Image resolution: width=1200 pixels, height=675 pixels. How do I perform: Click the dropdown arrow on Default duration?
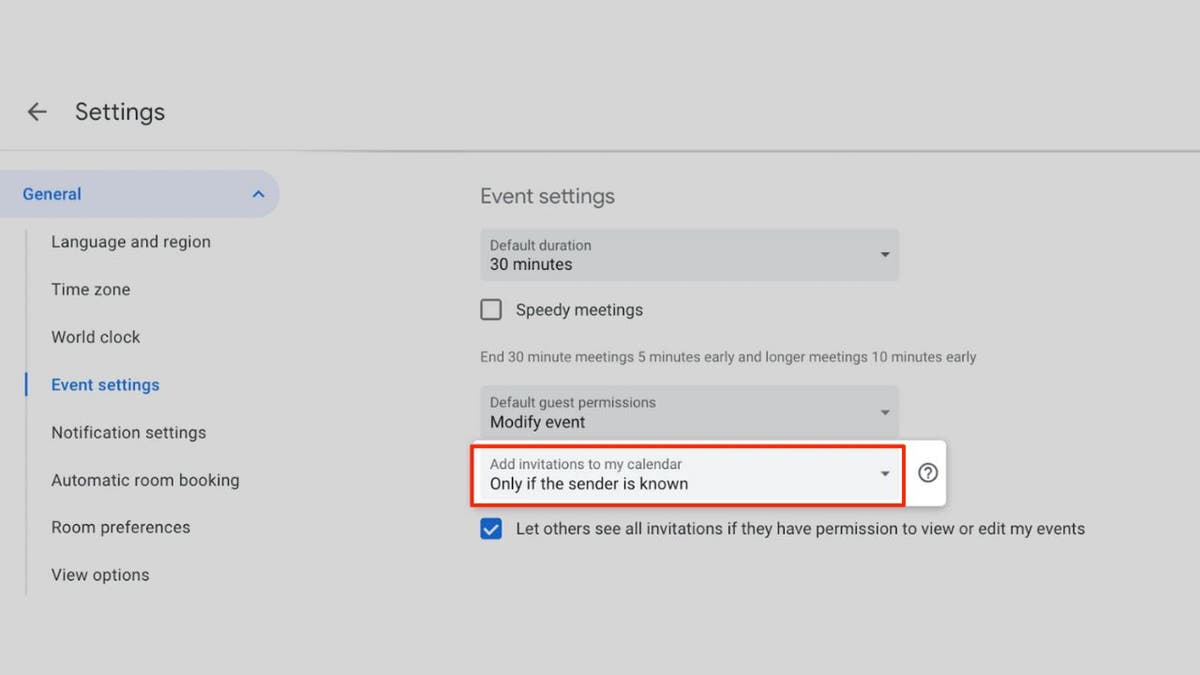click(884, 255)
